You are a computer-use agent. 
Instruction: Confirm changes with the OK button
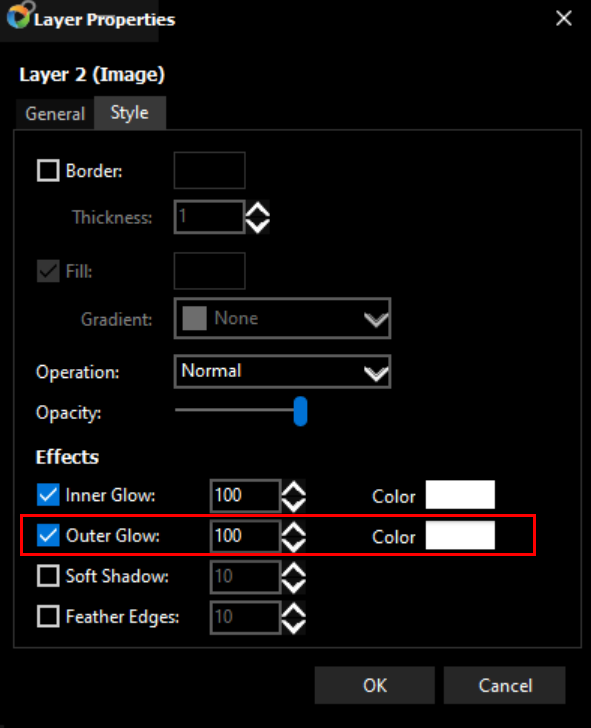point(375,685)
